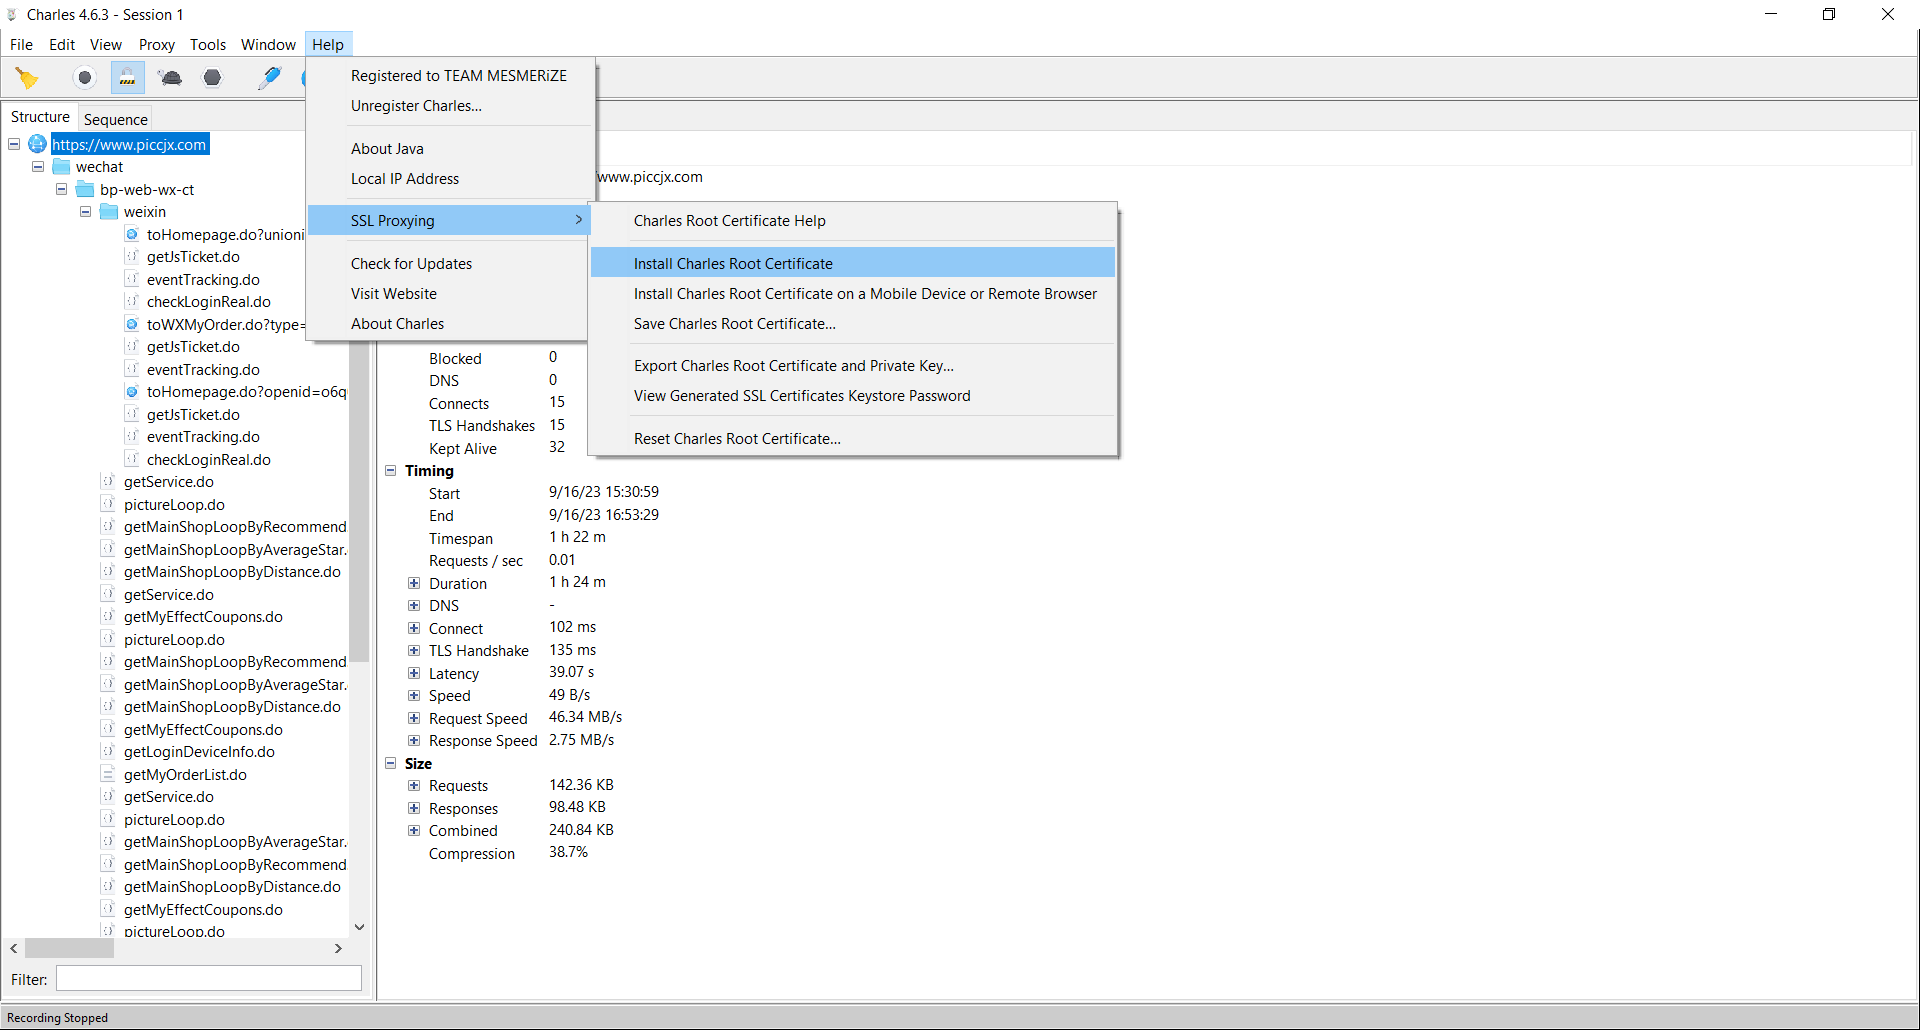This screenshot has height=1030, width=1920.
Task: Expand the TLS Handshake timing row
Action: pyautogui.click(x=414, y=651)
